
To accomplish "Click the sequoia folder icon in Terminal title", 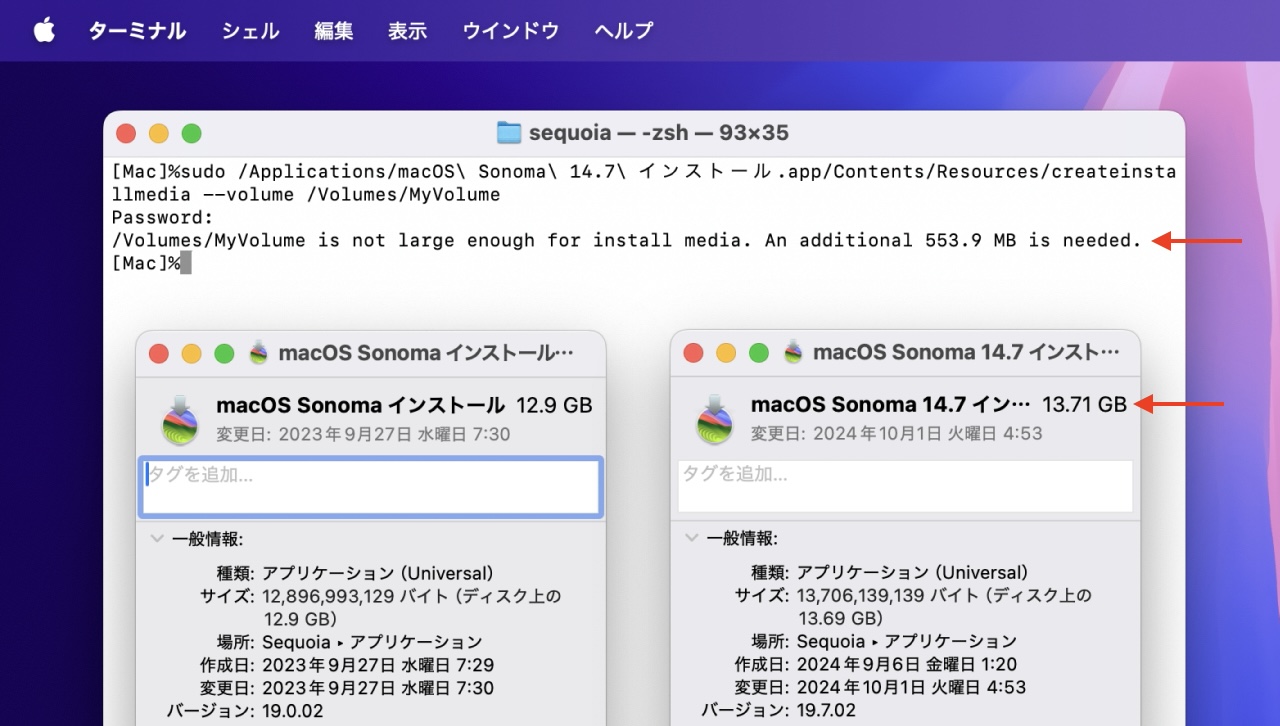I will (509, 133).
